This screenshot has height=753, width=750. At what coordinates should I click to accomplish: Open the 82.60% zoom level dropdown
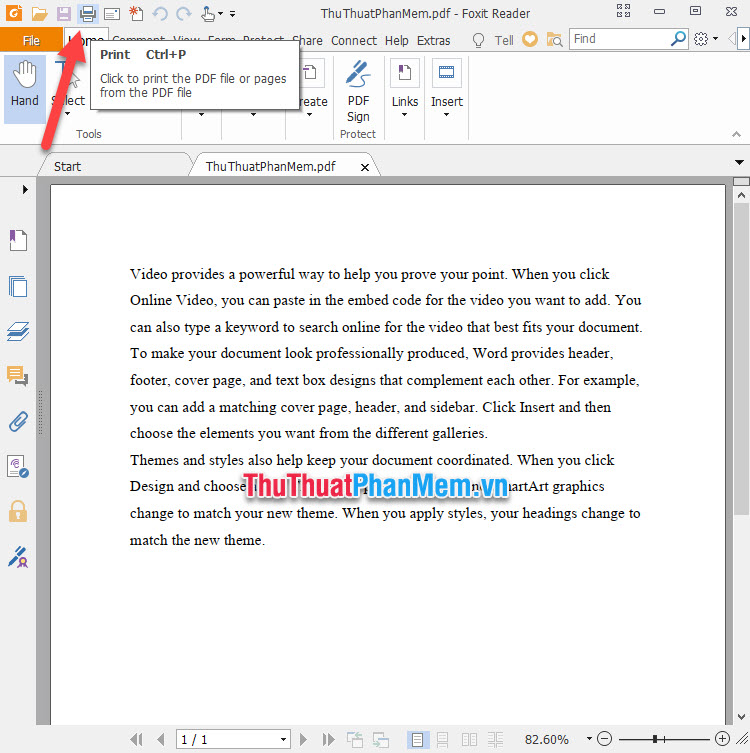589,739
